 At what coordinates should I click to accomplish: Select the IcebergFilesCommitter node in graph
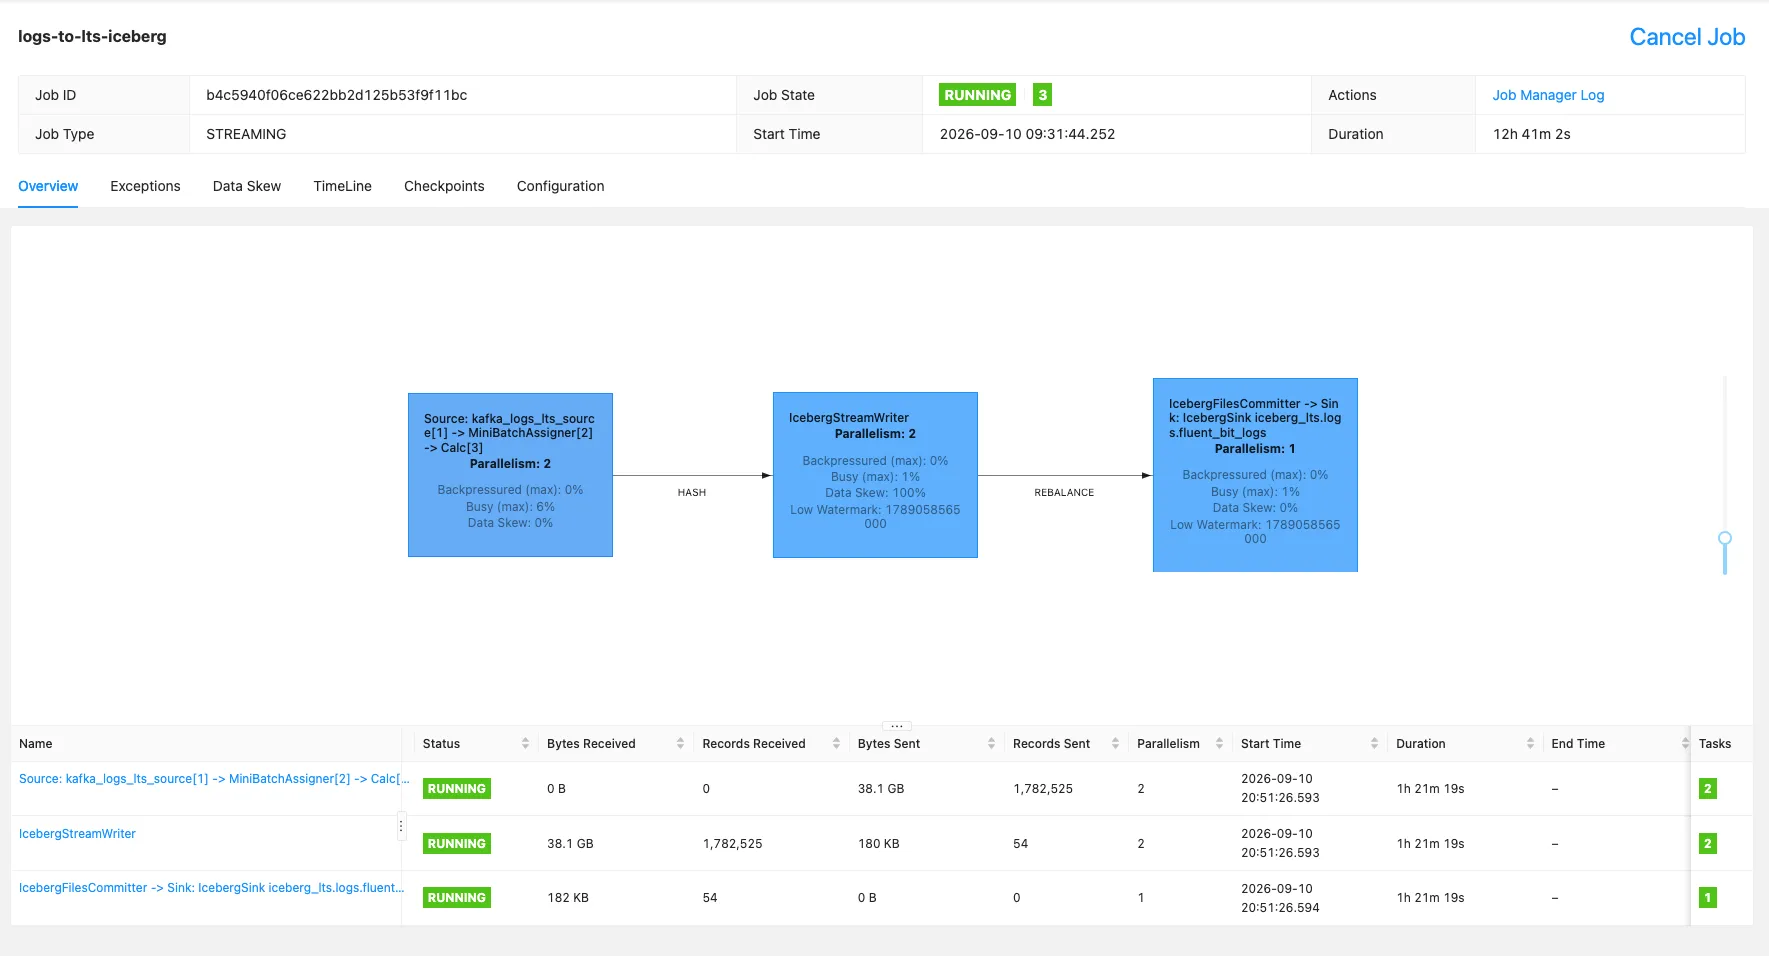(1255, 475)
